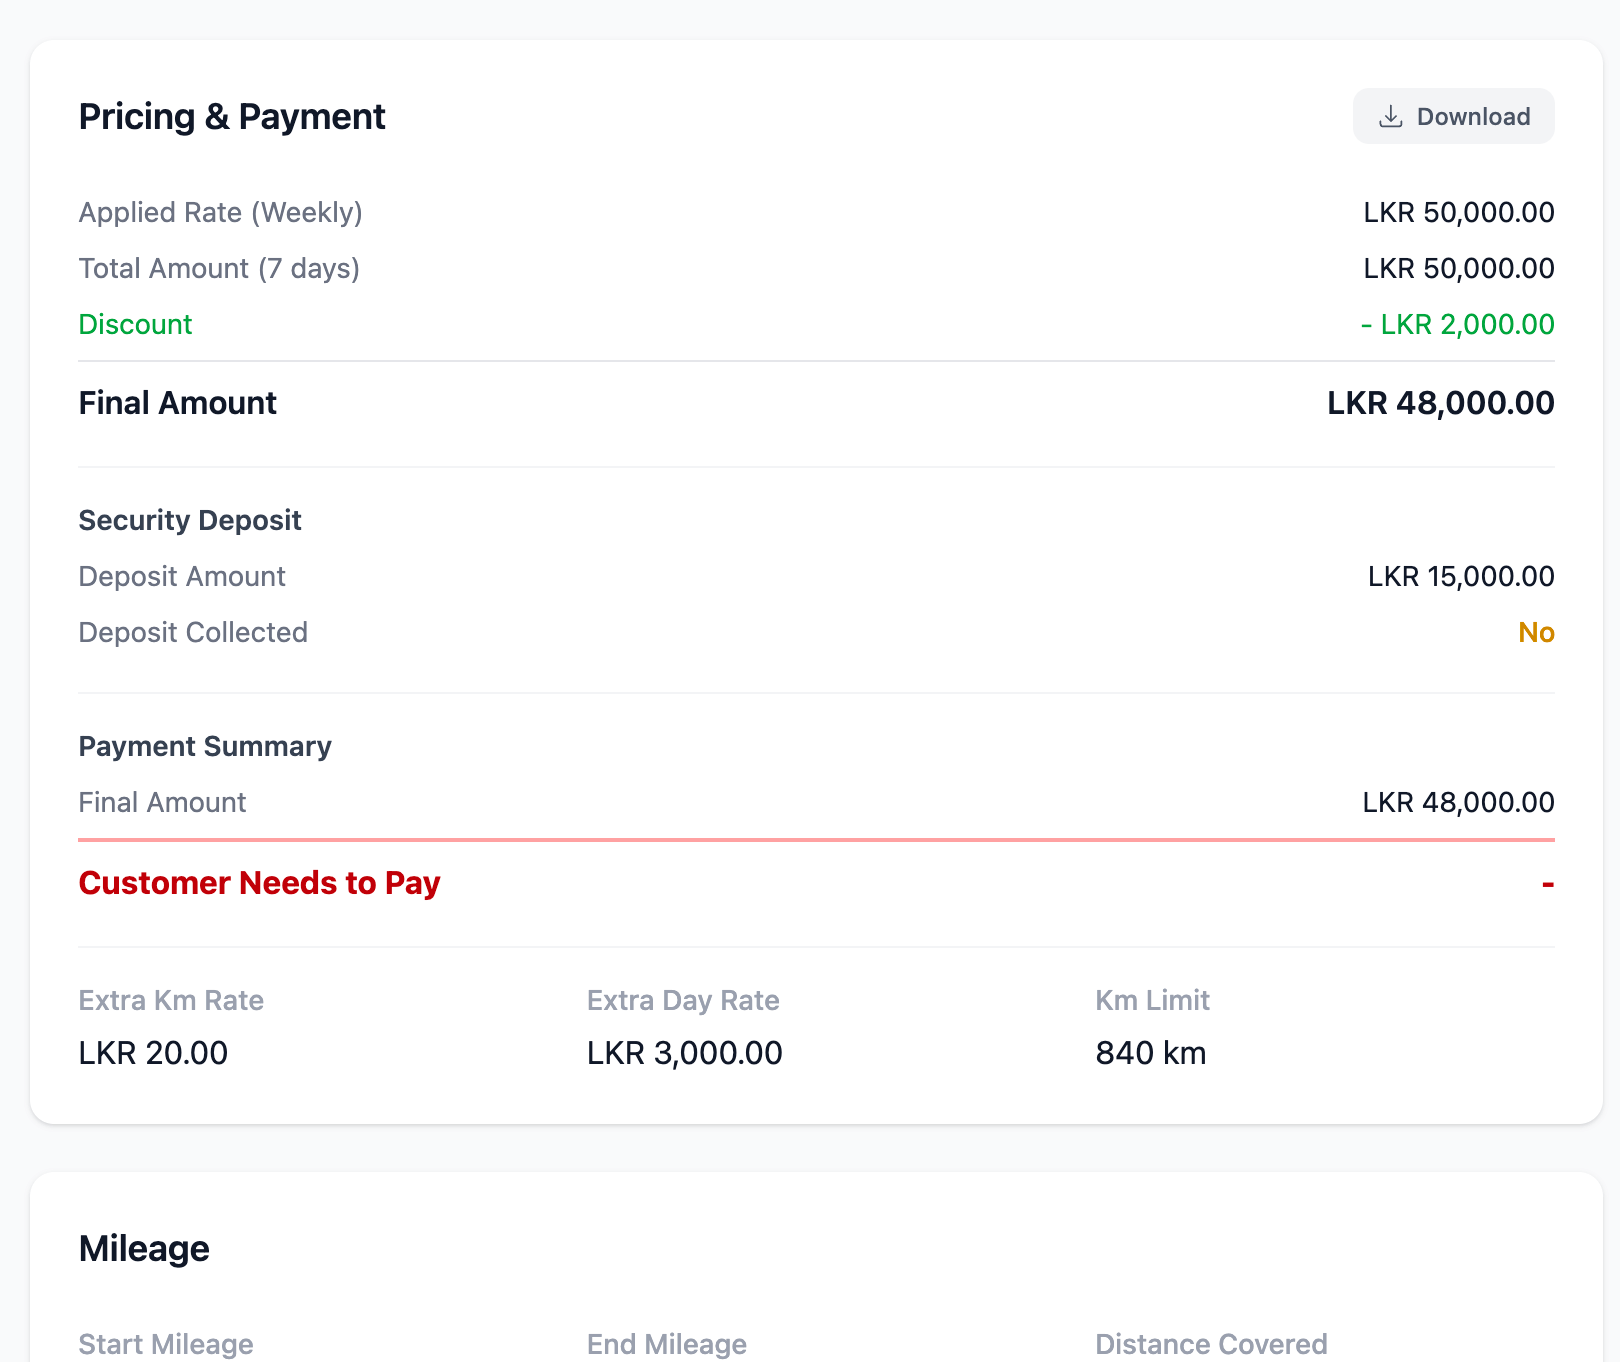Select the Applied Rate (Weekly) row
The height and width of the screenshot is (1362, 1620).
pos(221,212)
